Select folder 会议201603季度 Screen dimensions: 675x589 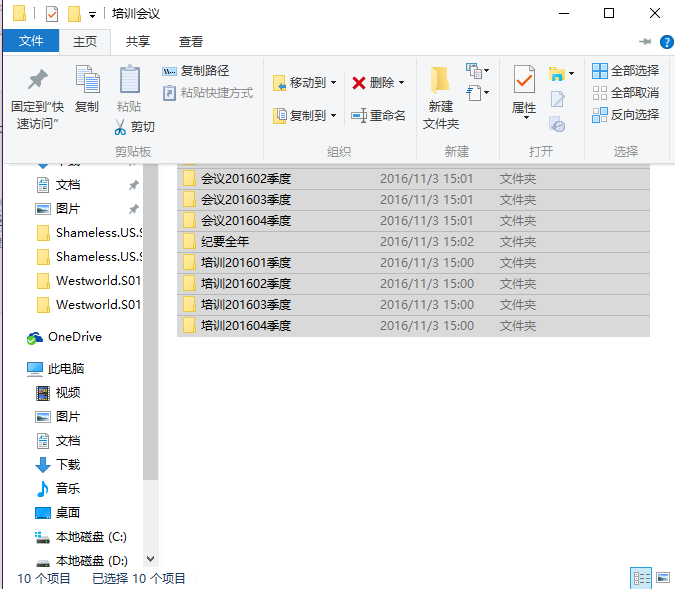413,199
